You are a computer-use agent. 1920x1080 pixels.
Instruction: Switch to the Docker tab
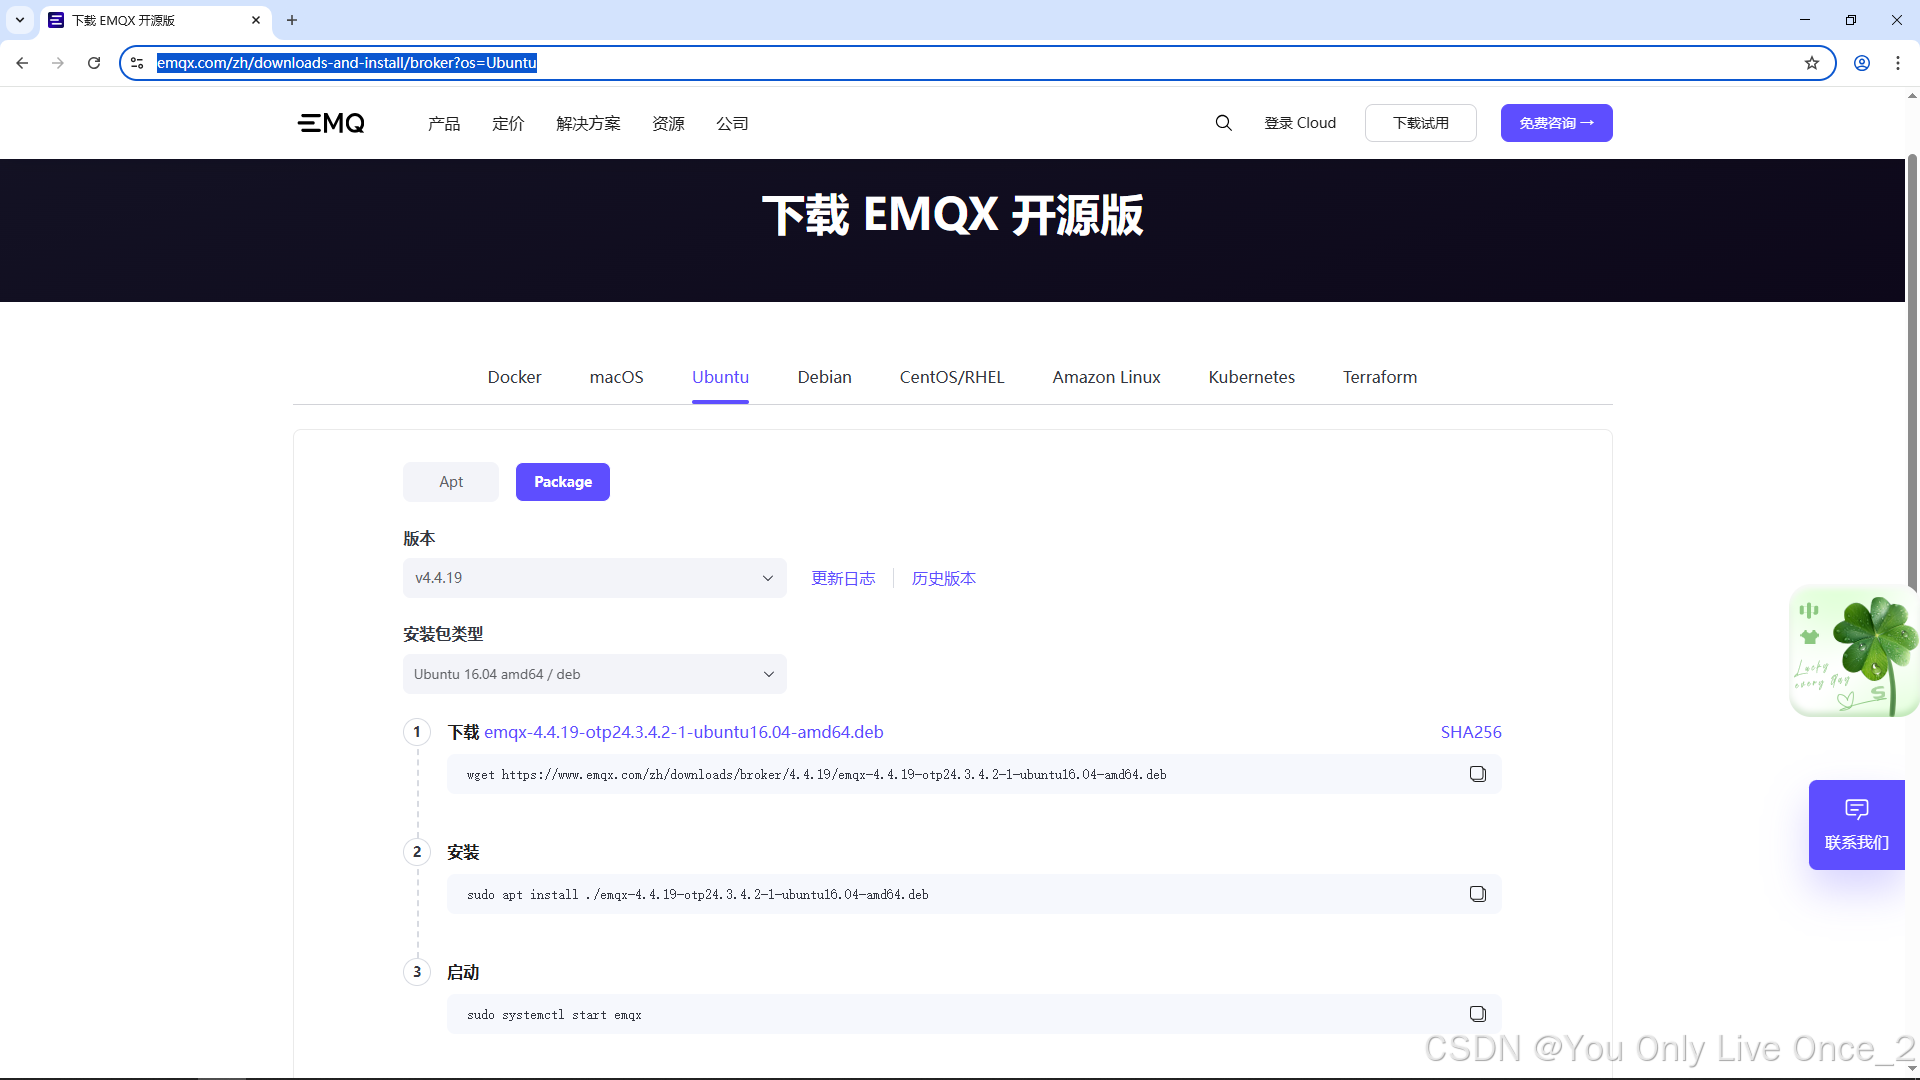pyautogui.click(x=514, y=377)
